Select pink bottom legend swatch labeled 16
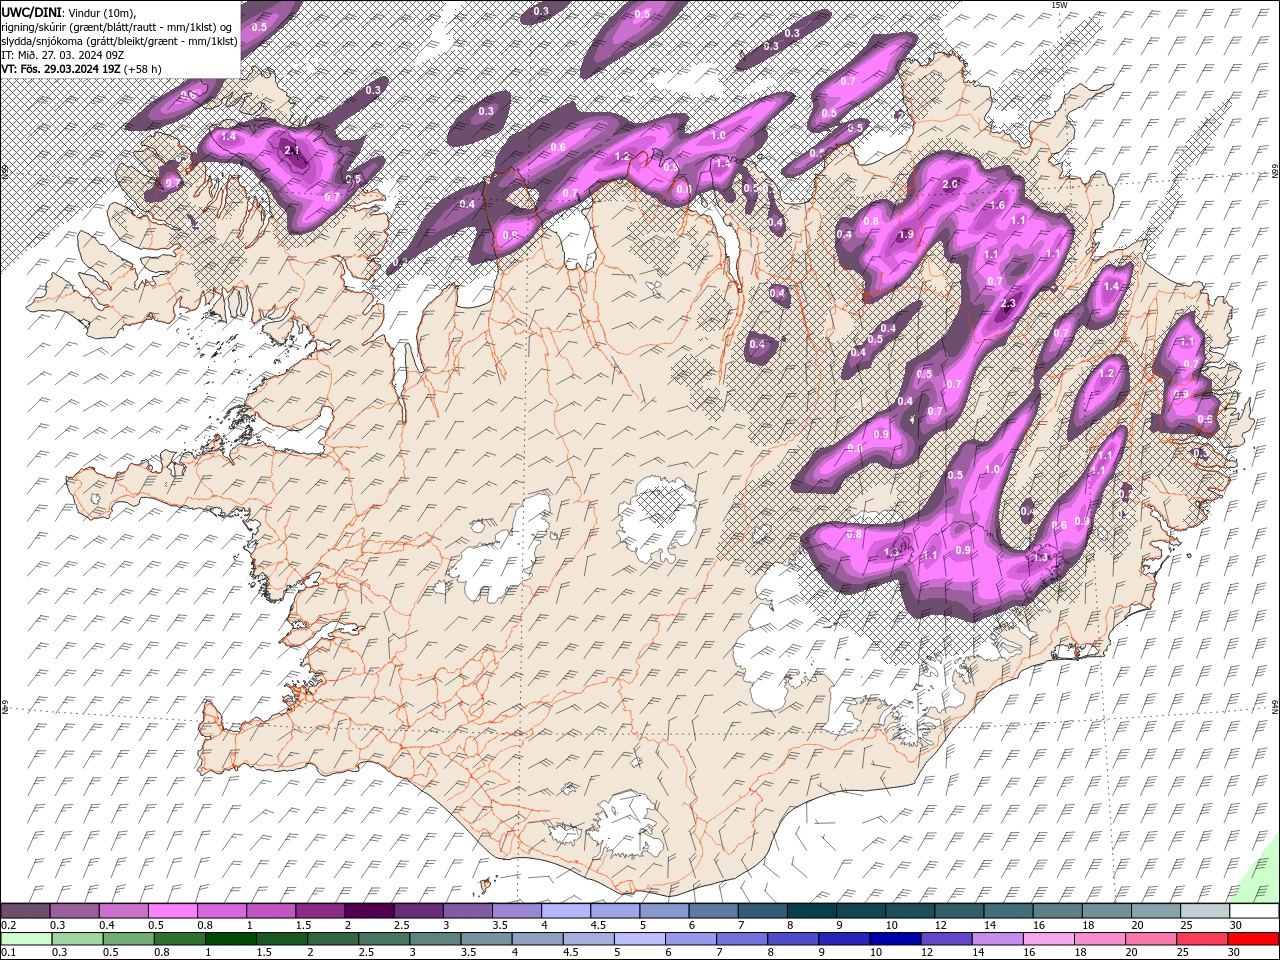Screen dimensions: 1280x960 [1049, 939]
